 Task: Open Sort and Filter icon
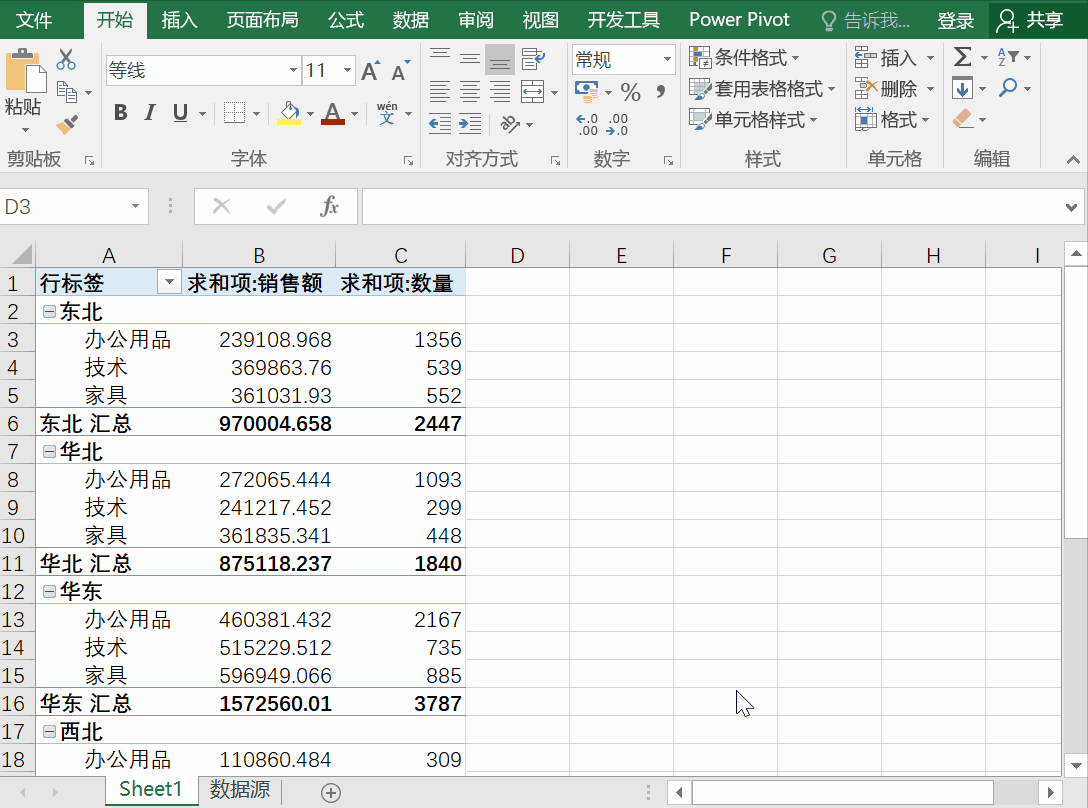pyautogui.click(x=1008, y=57)
